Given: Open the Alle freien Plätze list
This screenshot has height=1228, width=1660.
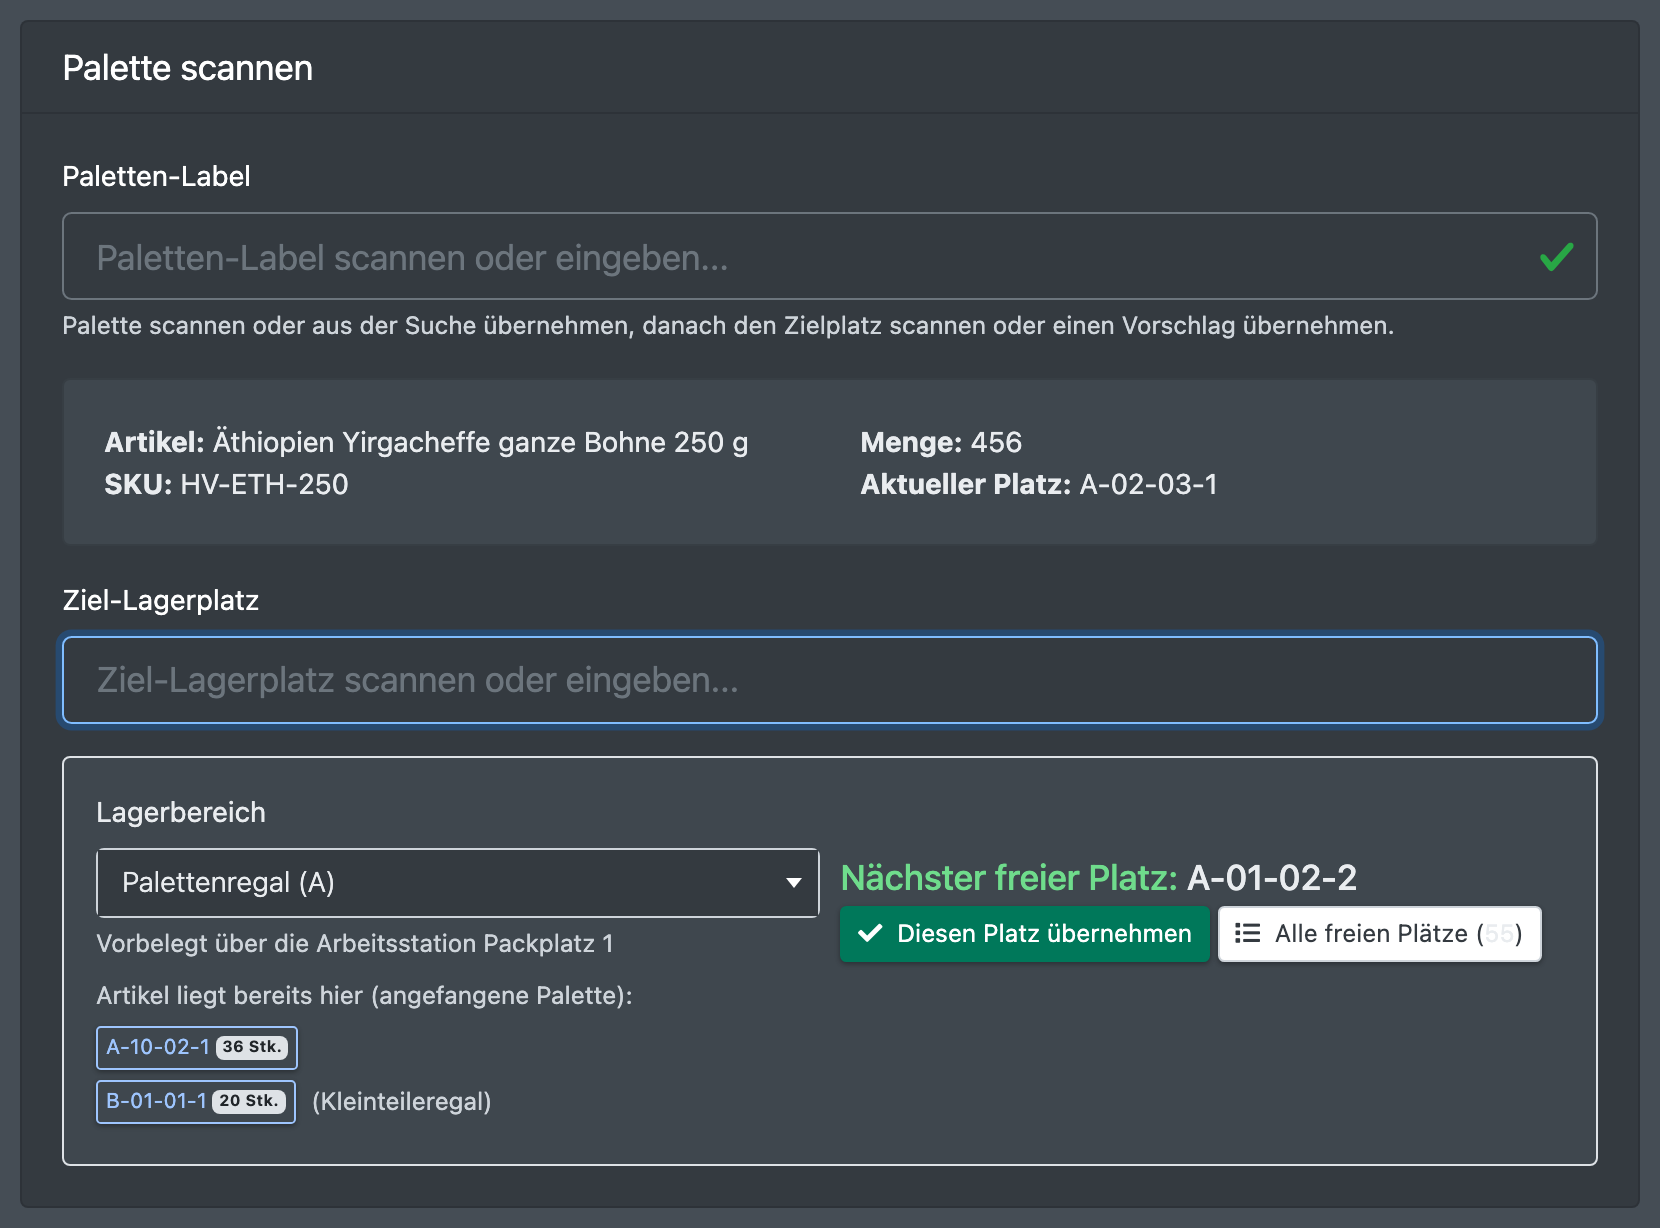Looking at the screenshot, I should 1380,934.
